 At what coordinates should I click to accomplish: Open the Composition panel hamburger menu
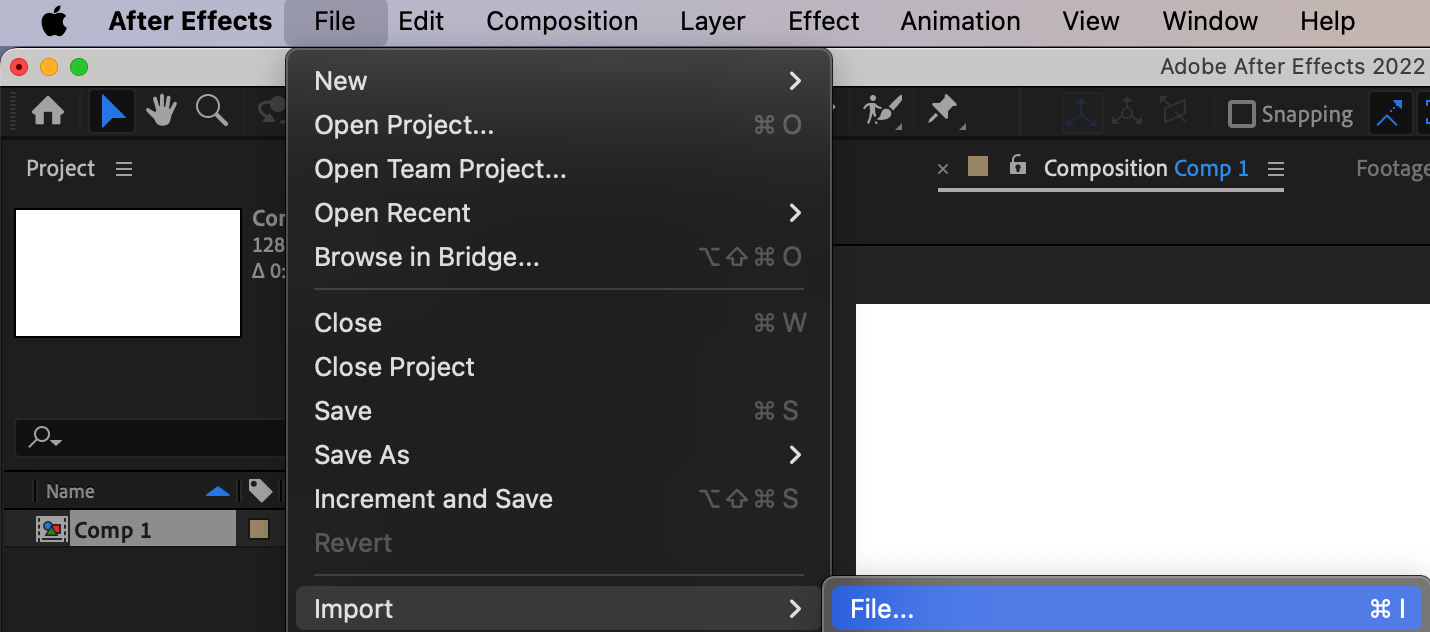click(1275, 169)
